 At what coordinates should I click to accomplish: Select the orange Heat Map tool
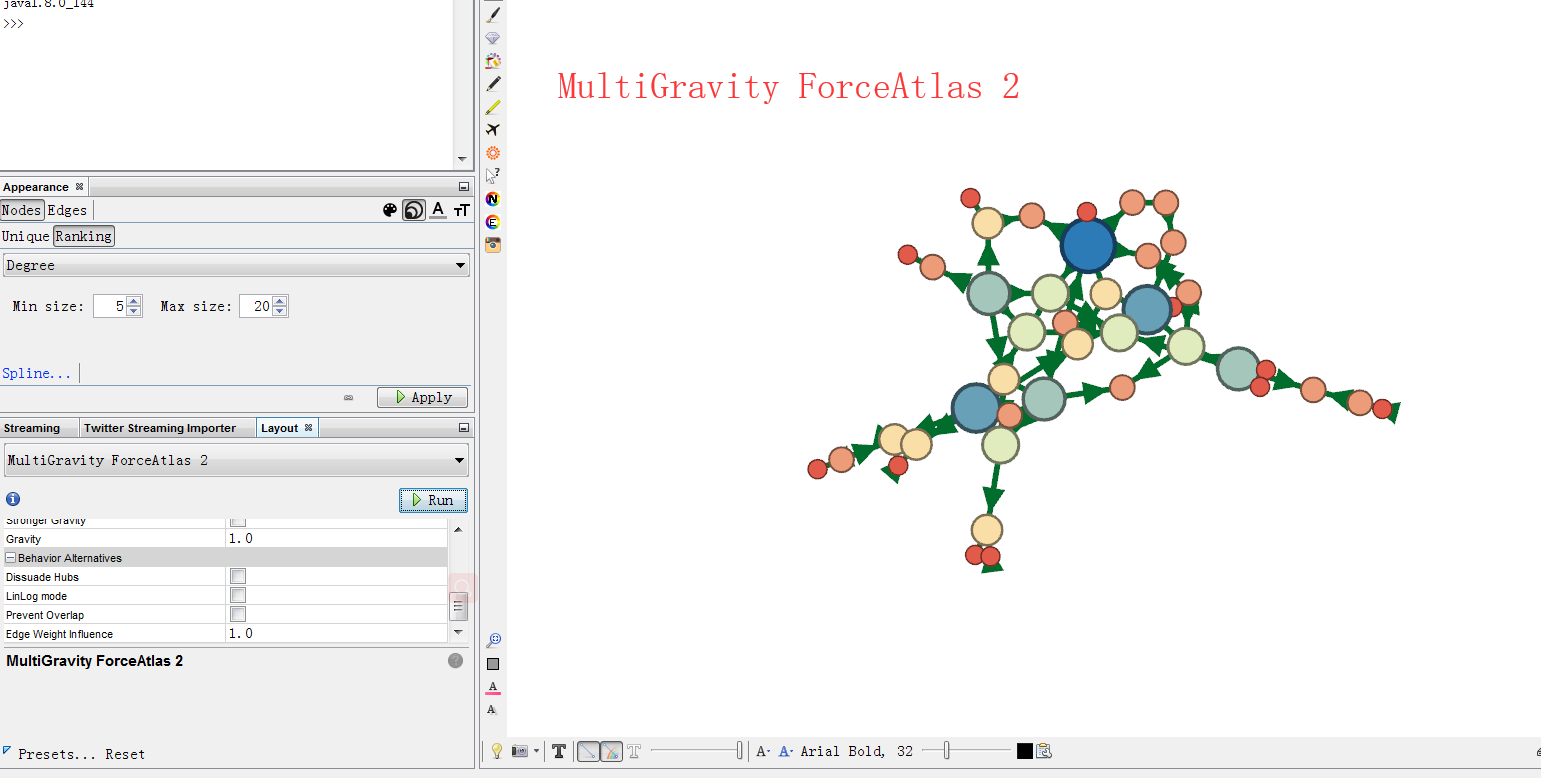point(493,153)
